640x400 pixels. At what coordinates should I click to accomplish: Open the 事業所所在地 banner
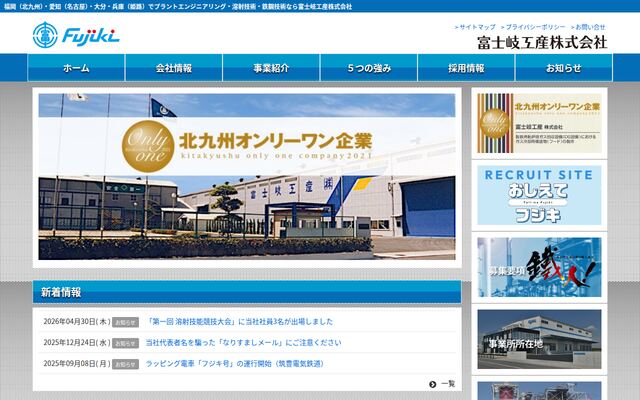coord(539,339)
